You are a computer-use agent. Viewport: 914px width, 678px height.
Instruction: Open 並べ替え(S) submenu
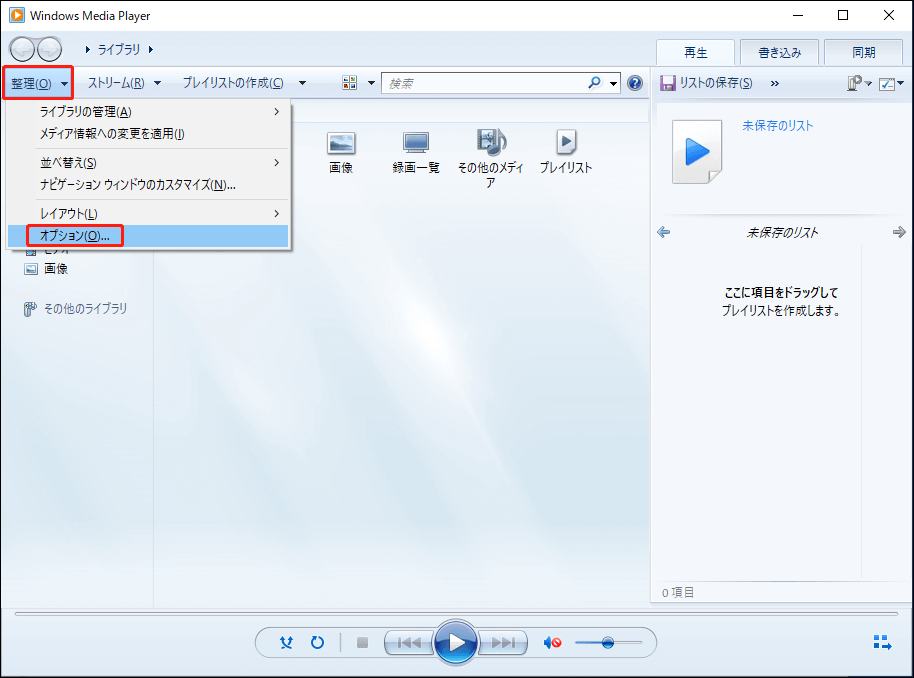coord(148,163)
